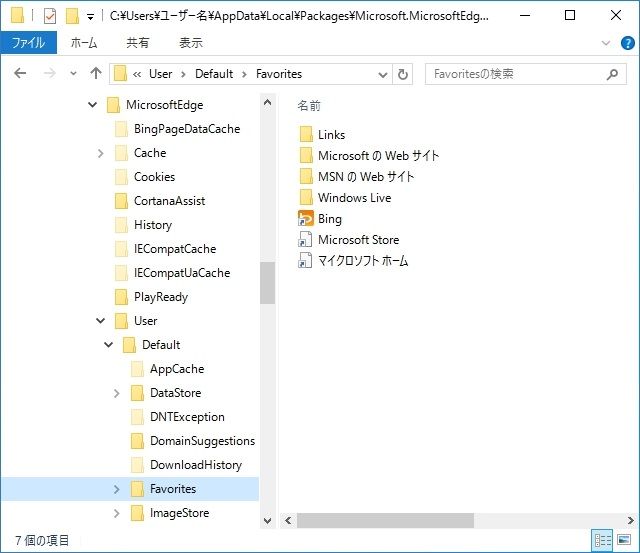Click the Favoritesの検索 search box
Image resolution: width=640 pixels, height=553 pixels.
coord(525,74)
